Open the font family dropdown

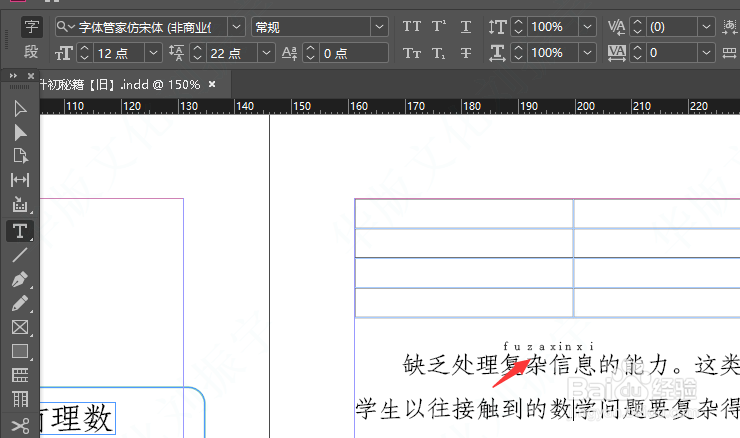point(236,27)
